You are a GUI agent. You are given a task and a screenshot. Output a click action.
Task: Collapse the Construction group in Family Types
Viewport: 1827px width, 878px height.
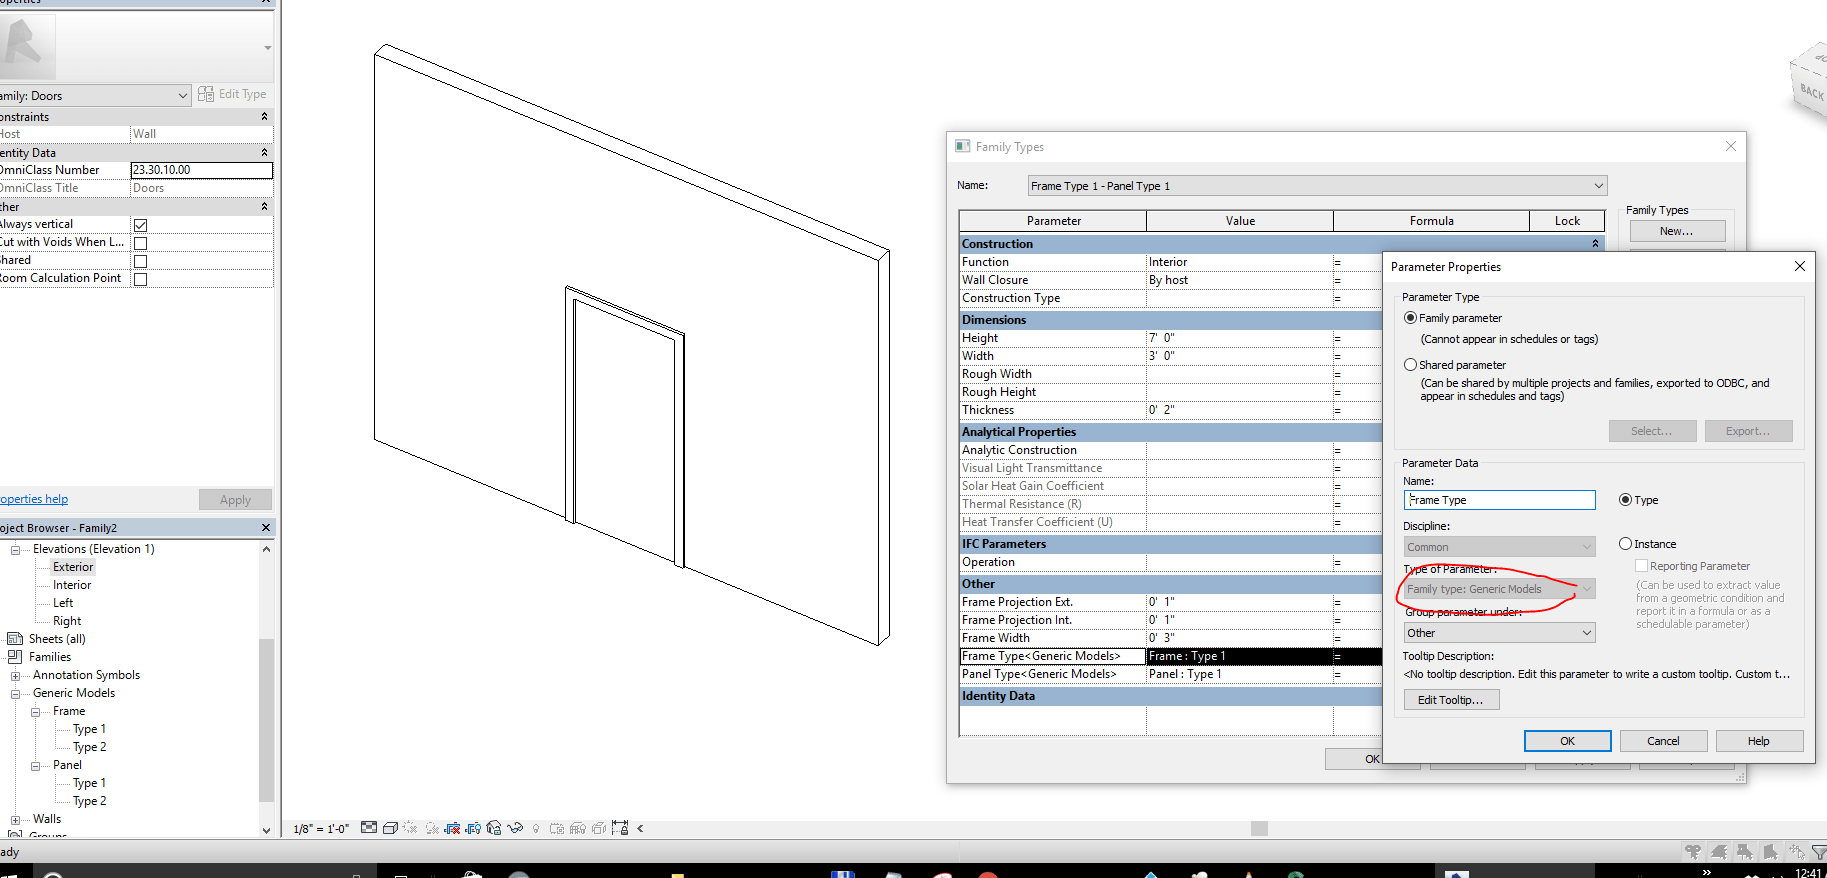(1596, 244)
